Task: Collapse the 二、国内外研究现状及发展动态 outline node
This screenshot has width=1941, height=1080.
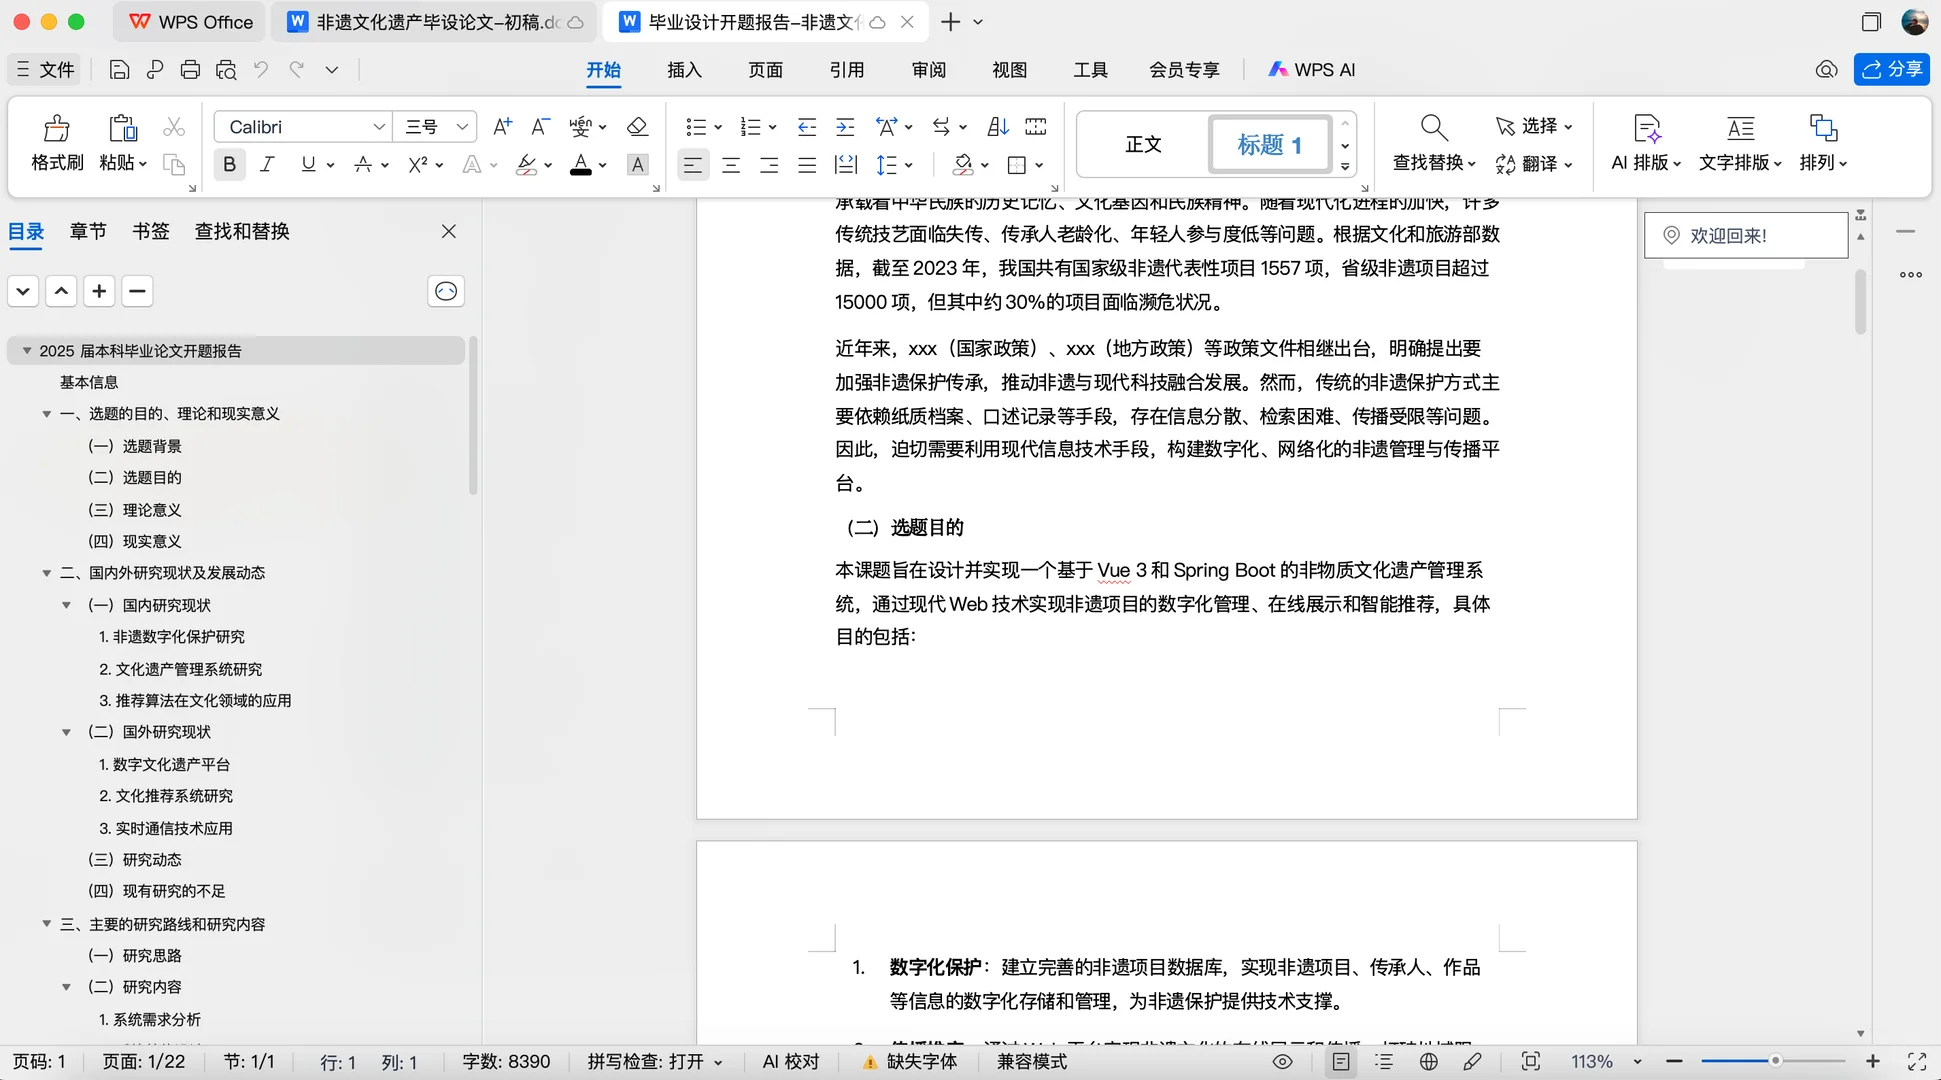Action: tap(46, 572)
